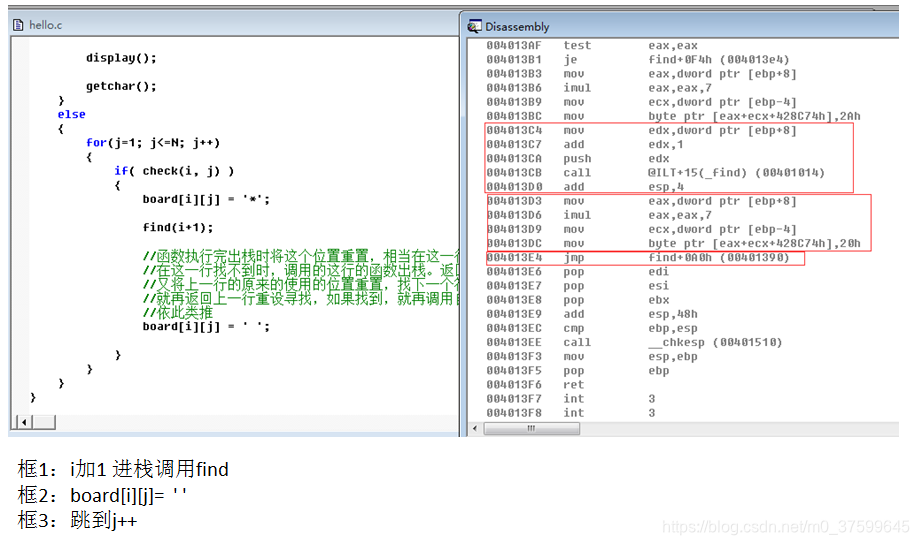Viewport: 919px width, 545px height.
Task: Click the if( check(i, j) ) line
Action: pos(174,171)
